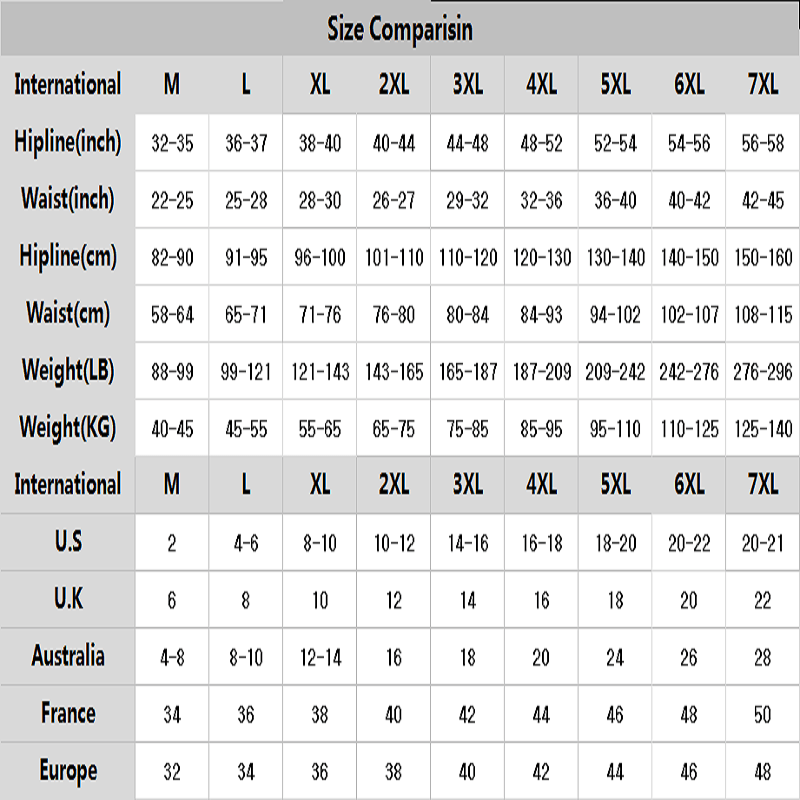Click the Waist(cm) row header
Image resolution: width=800 pixels, height=800 pixels.
click(68, 313)
